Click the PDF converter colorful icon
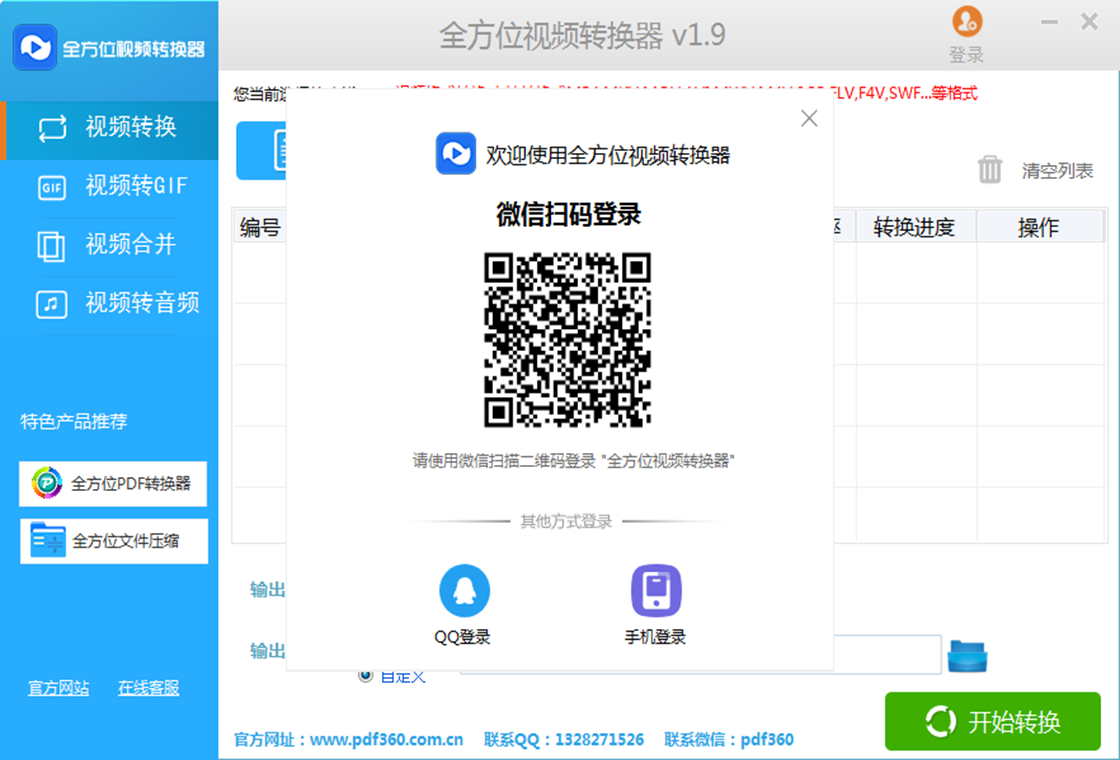The height and width of the screenshot is (760, 1120). 47,484
